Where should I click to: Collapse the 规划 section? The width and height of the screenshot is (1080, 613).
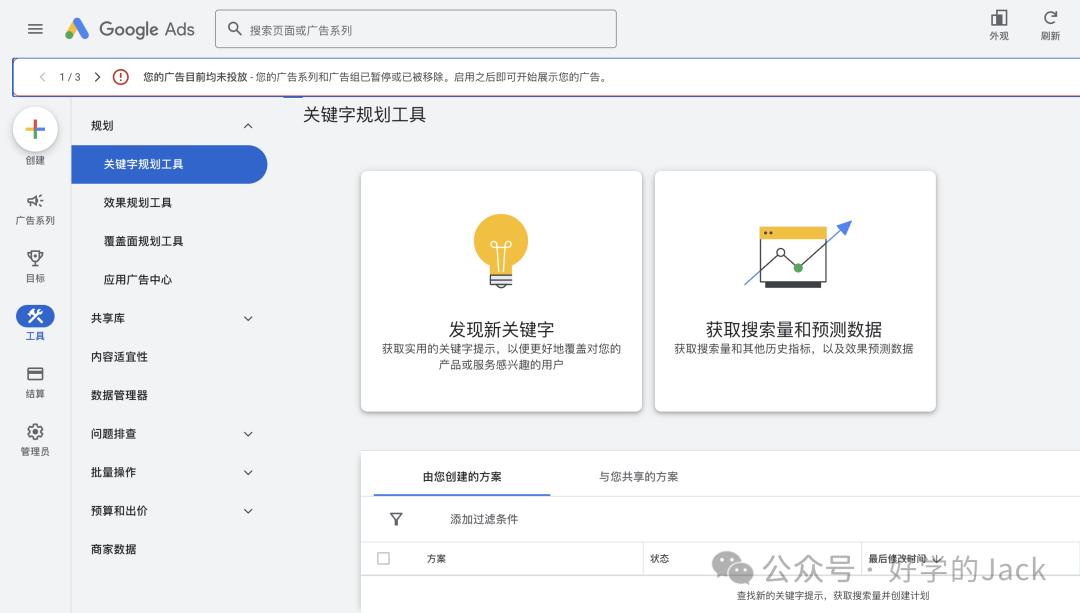[x=248, y=125]
